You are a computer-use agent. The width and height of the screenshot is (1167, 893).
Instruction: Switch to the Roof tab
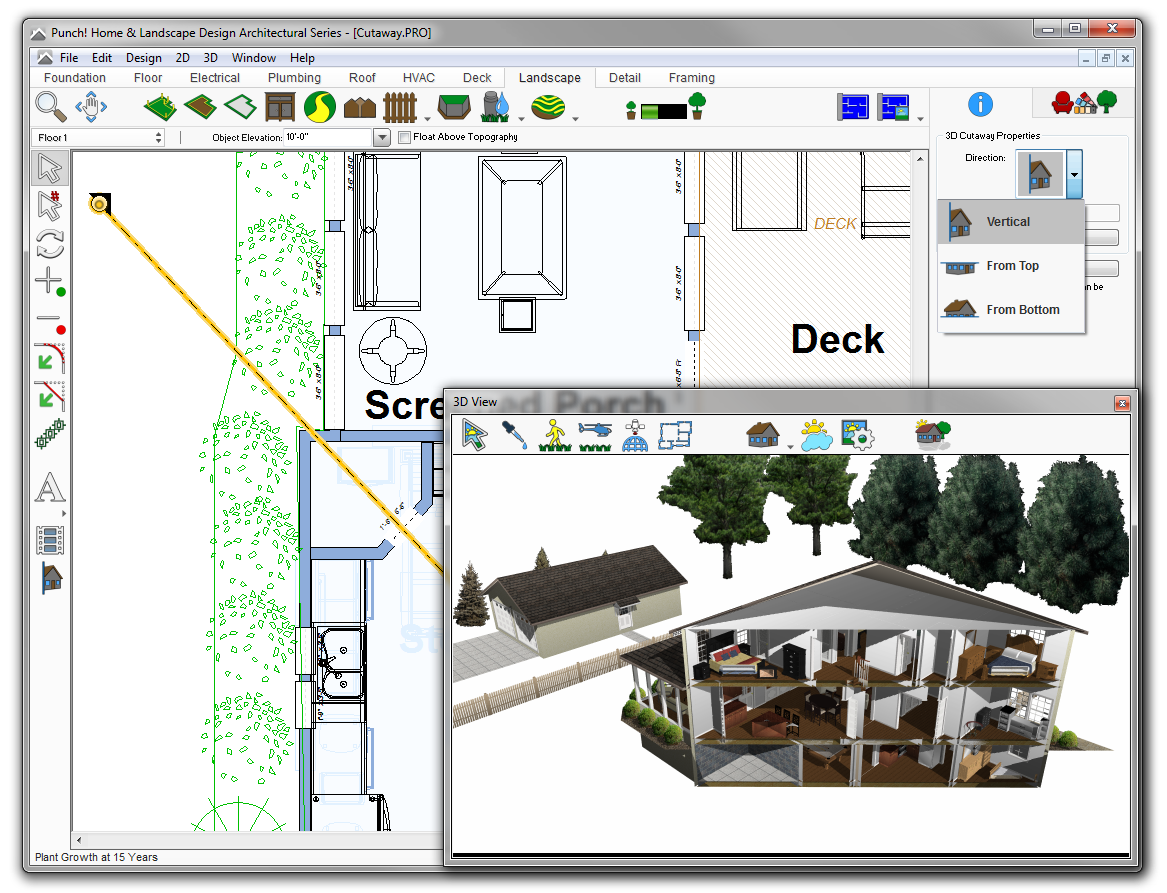pos(362,77)
